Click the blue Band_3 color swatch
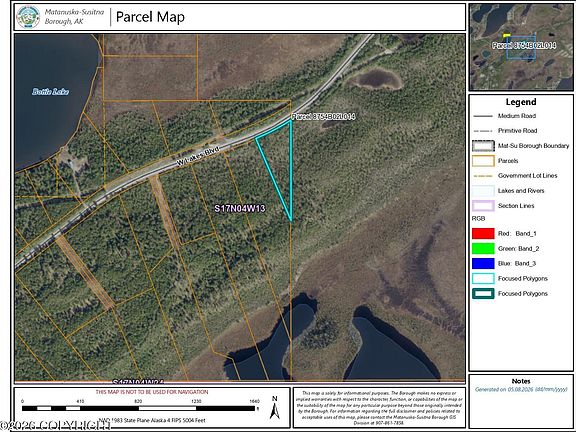Viewport: 576px width, 432px height. 483,264
